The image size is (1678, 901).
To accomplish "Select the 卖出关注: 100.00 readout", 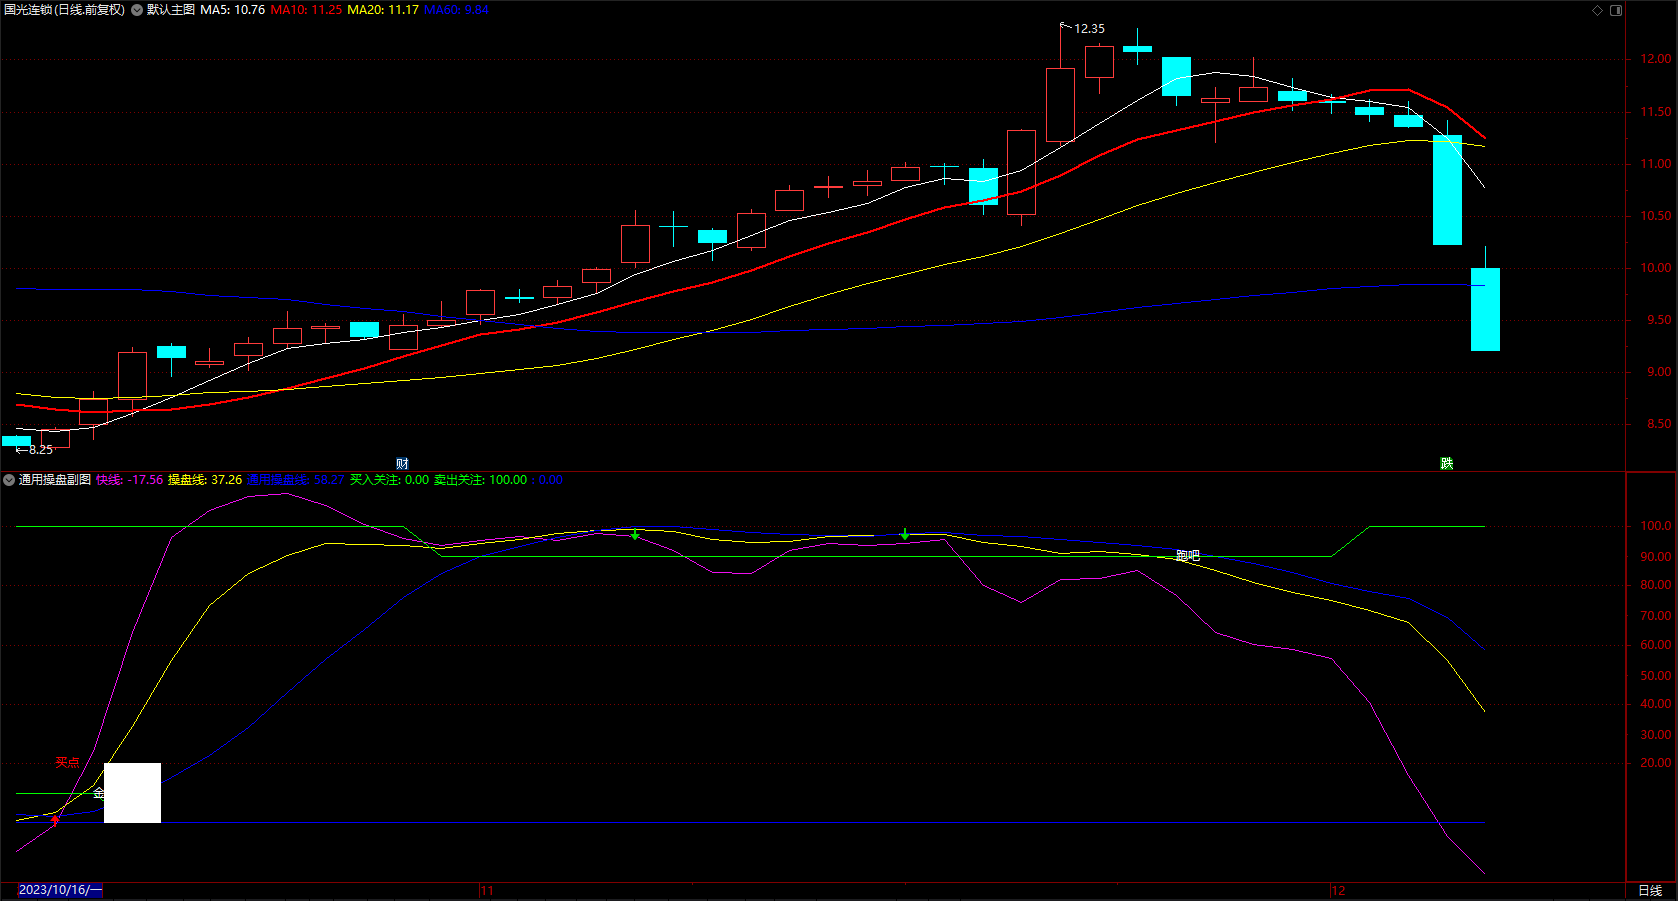I will [480, 480].
